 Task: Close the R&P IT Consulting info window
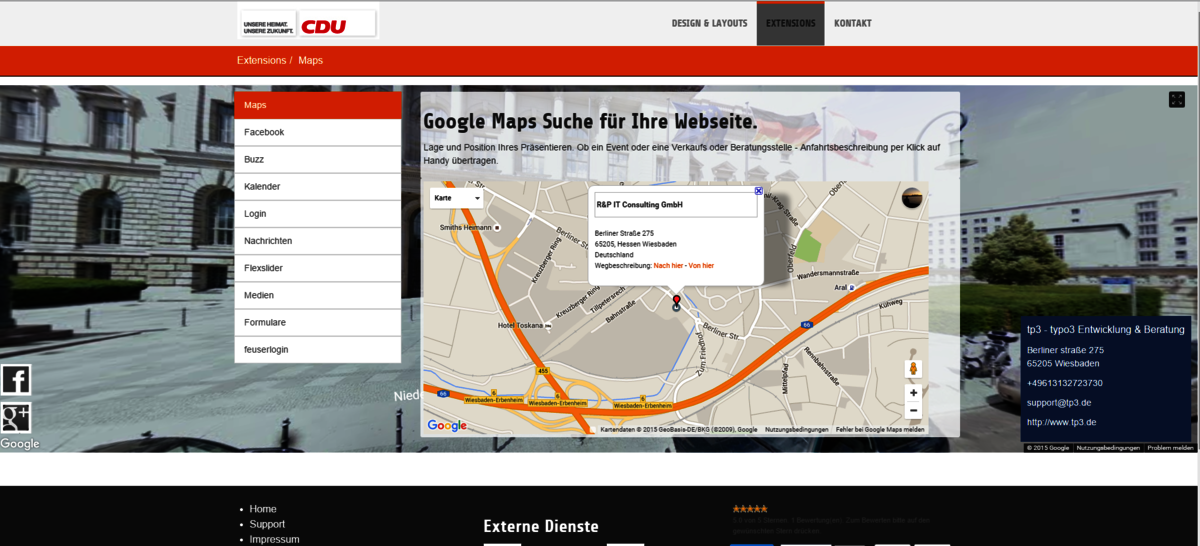pos(758,190)
